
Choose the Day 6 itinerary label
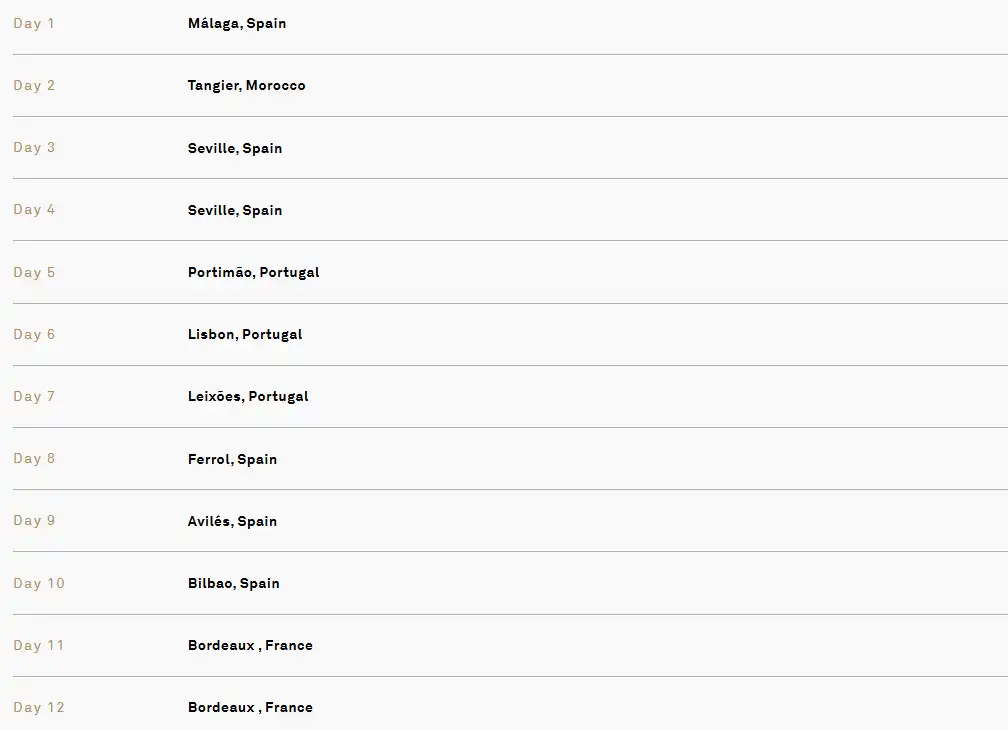point(34,334)
